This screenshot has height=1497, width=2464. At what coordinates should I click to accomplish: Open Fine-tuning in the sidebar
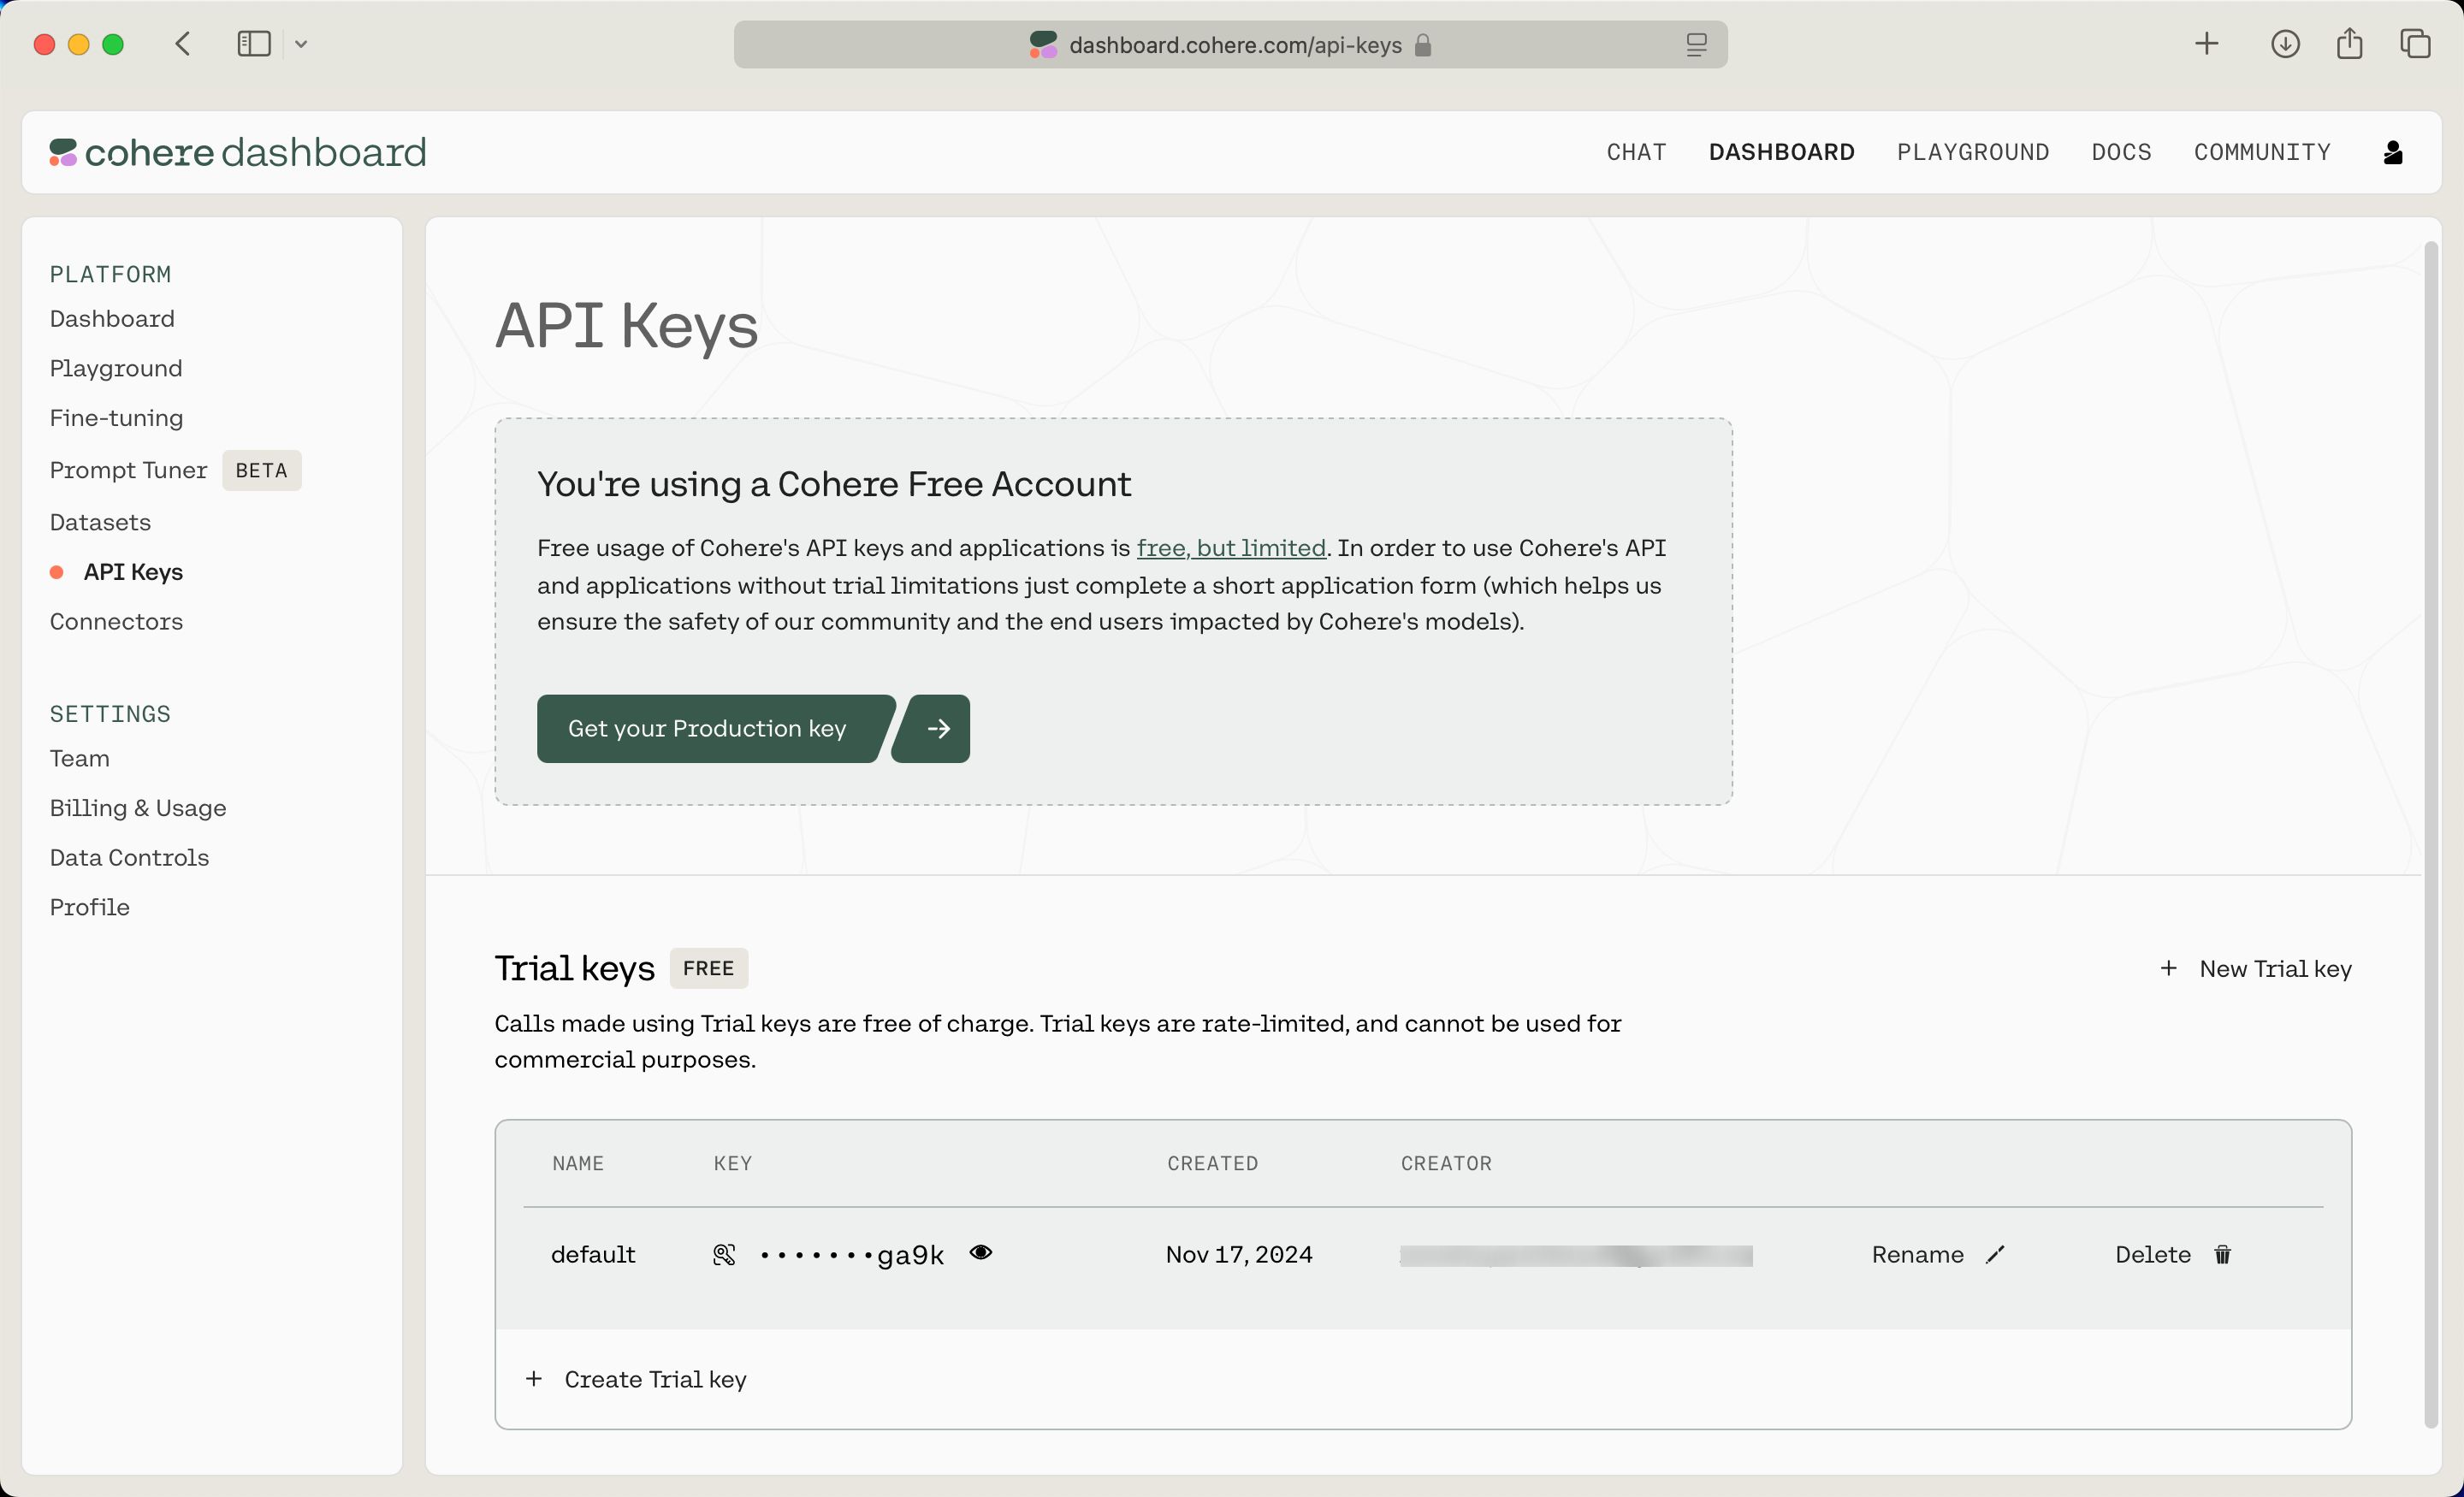116,417
